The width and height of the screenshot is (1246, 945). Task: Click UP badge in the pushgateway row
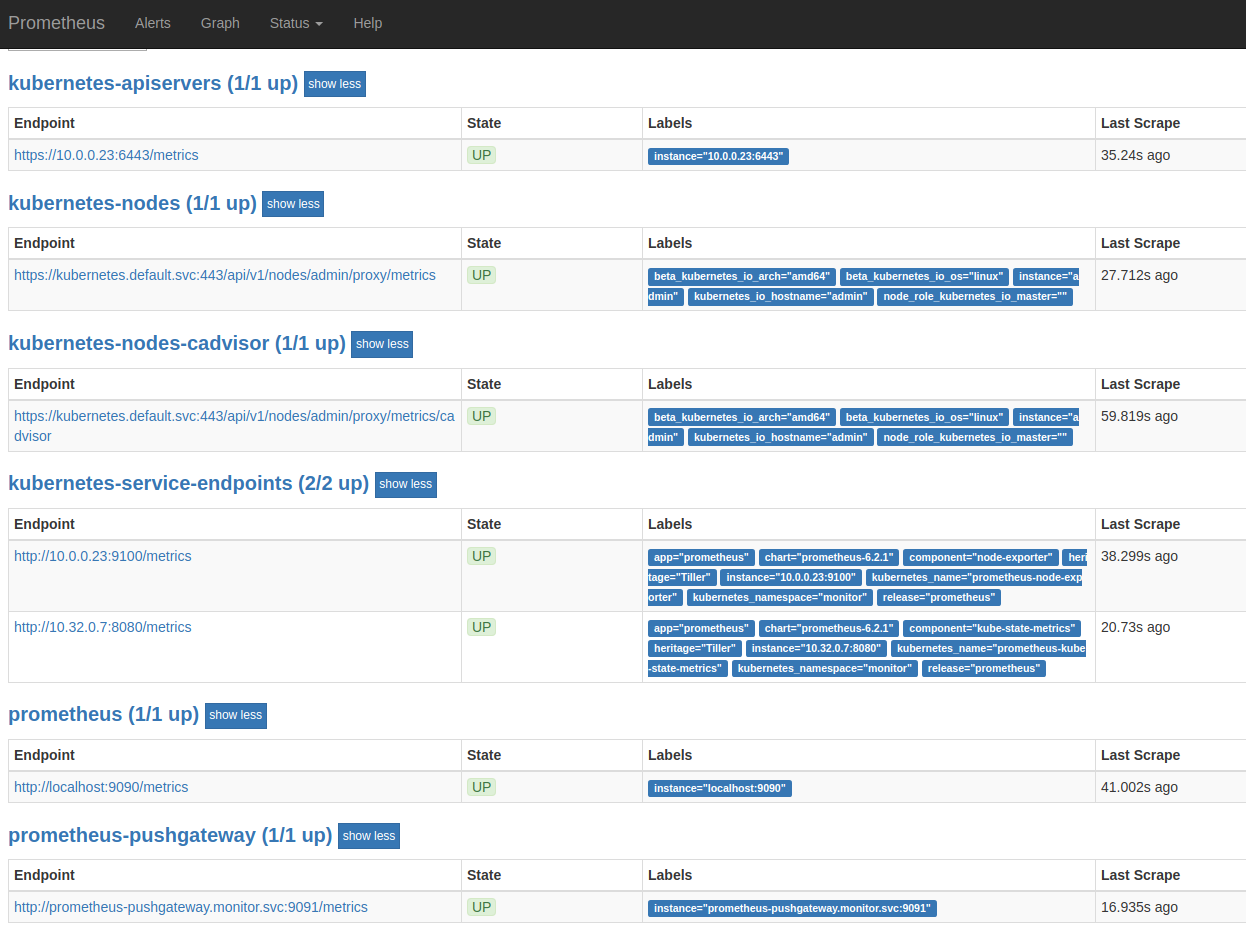click(x=482, y=907)
